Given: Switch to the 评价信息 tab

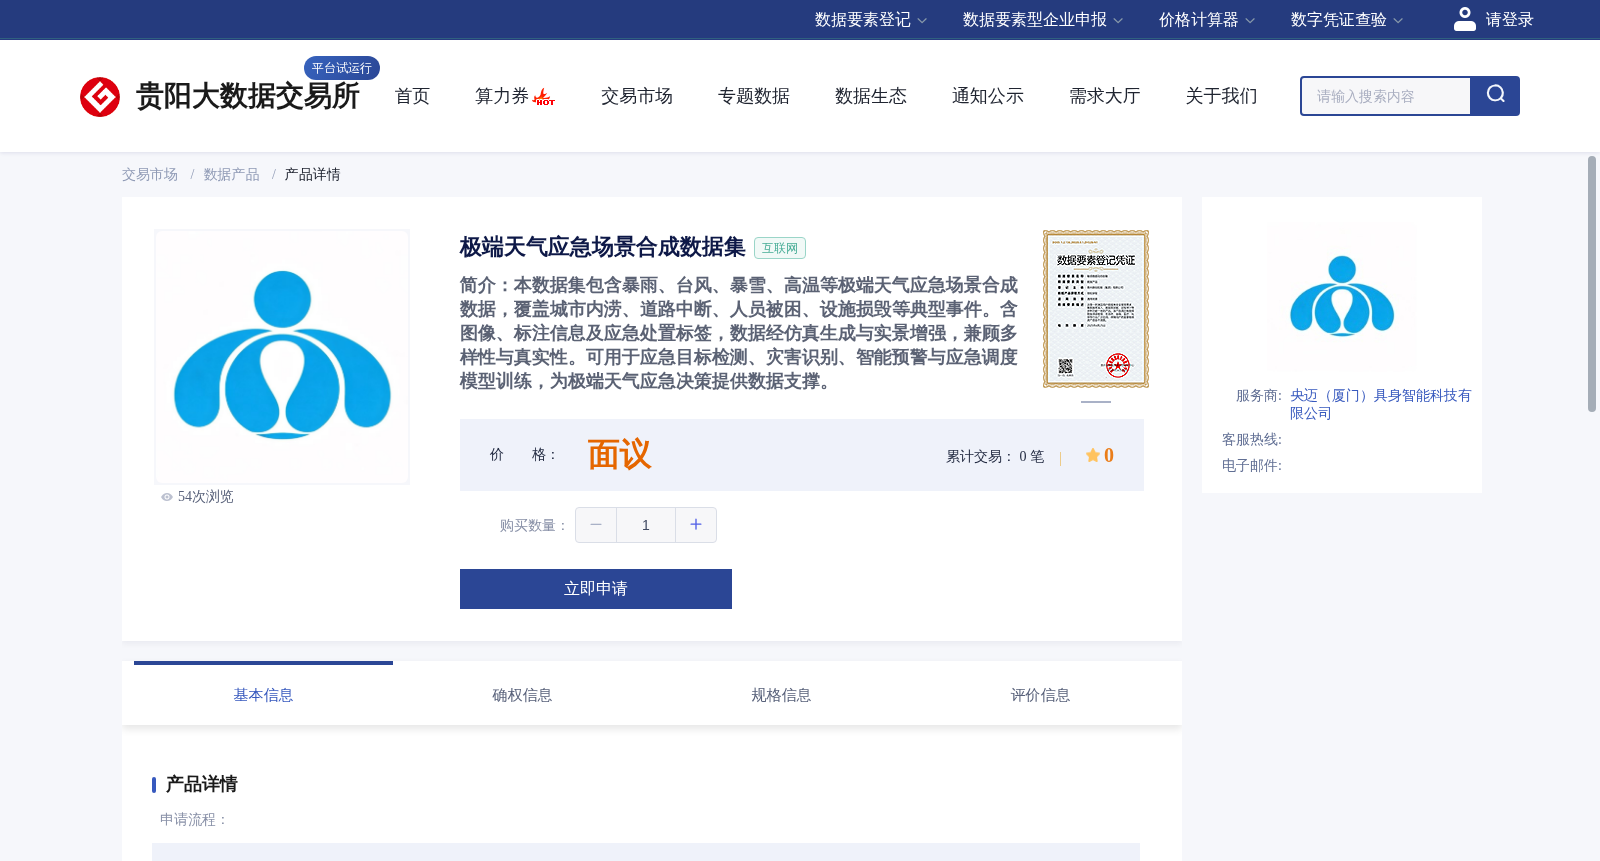Looking at the screenshot, I should (1040, 695).
